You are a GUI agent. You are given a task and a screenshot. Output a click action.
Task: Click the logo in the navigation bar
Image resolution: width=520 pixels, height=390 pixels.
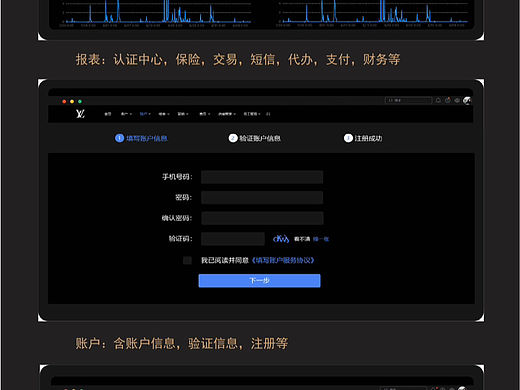click(x=80, y=114)
